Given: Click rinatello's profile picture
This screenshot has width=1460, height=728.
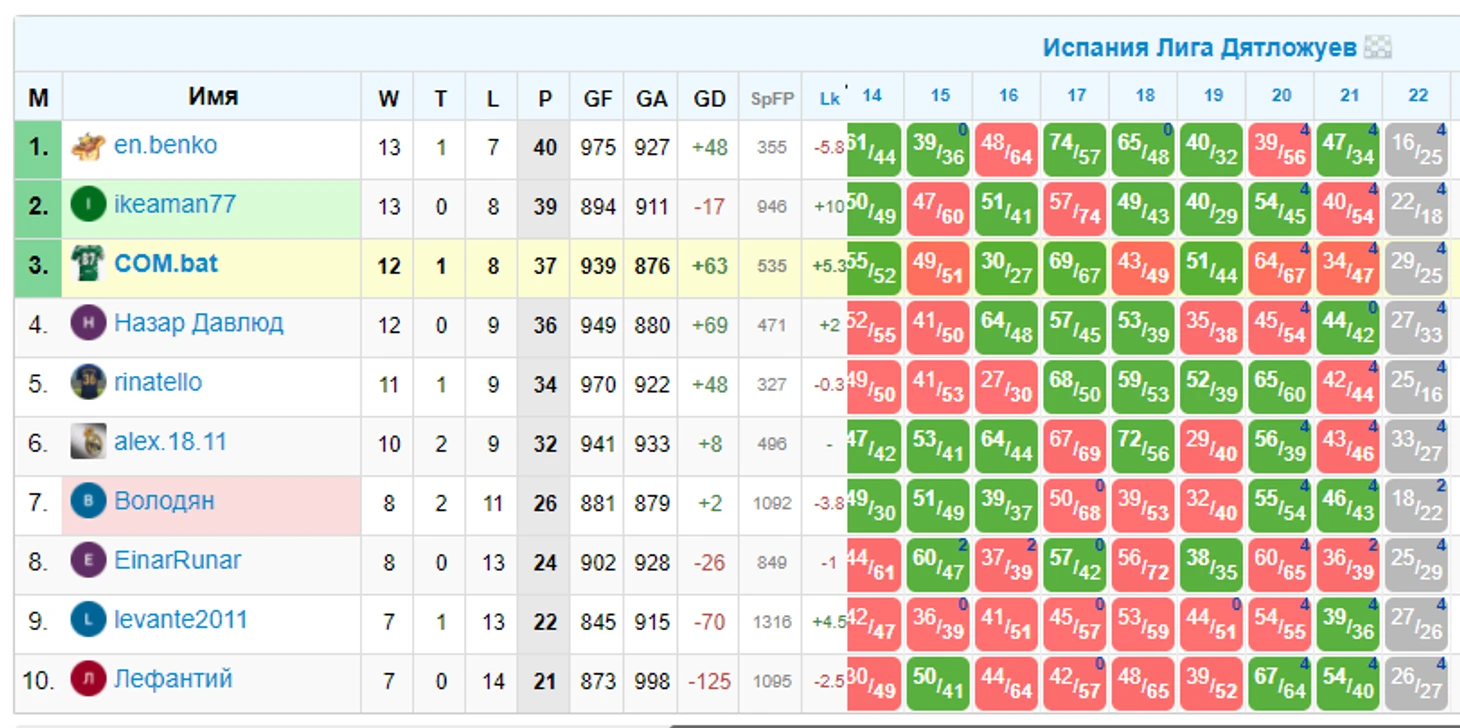Looking at the screenshot, I should click(88, 383).
